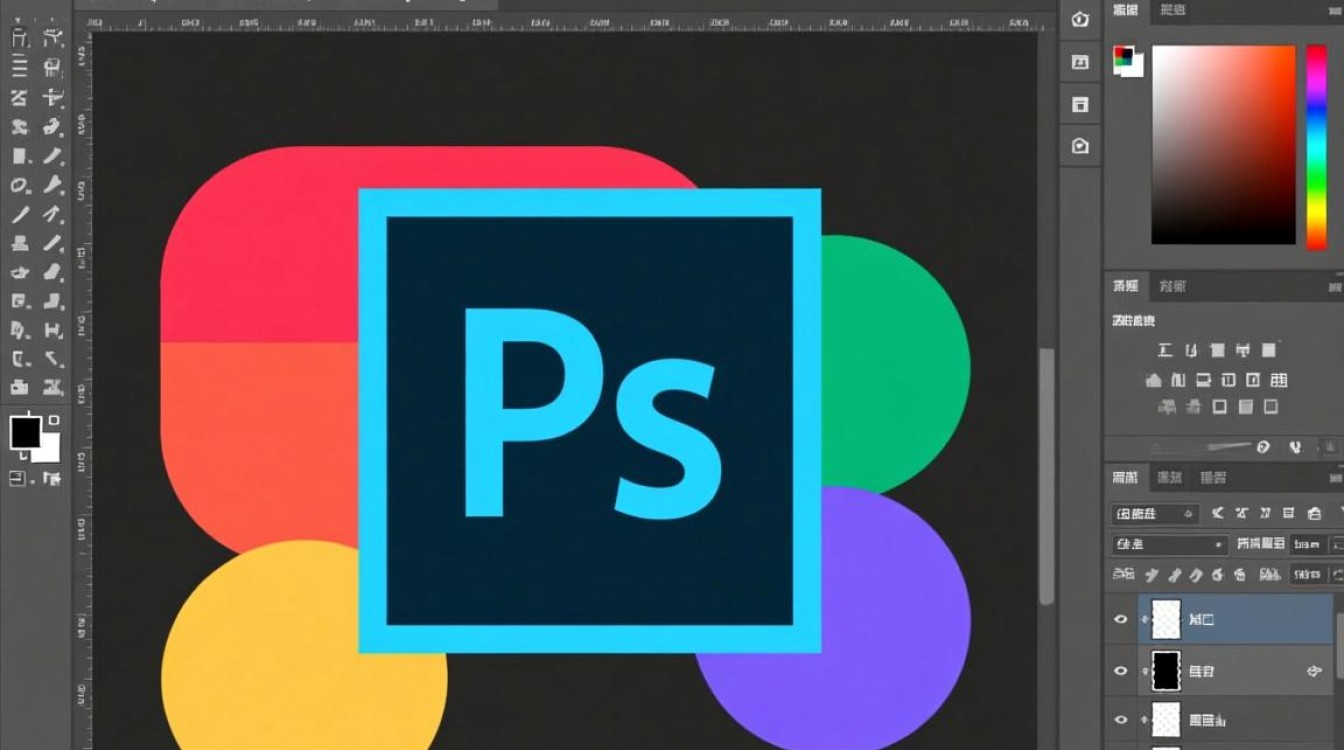Switch to the second tab in the Layers panel group
Image resolution: width=1344 pixels, height=750 pixels.
tap(1169, 478)
